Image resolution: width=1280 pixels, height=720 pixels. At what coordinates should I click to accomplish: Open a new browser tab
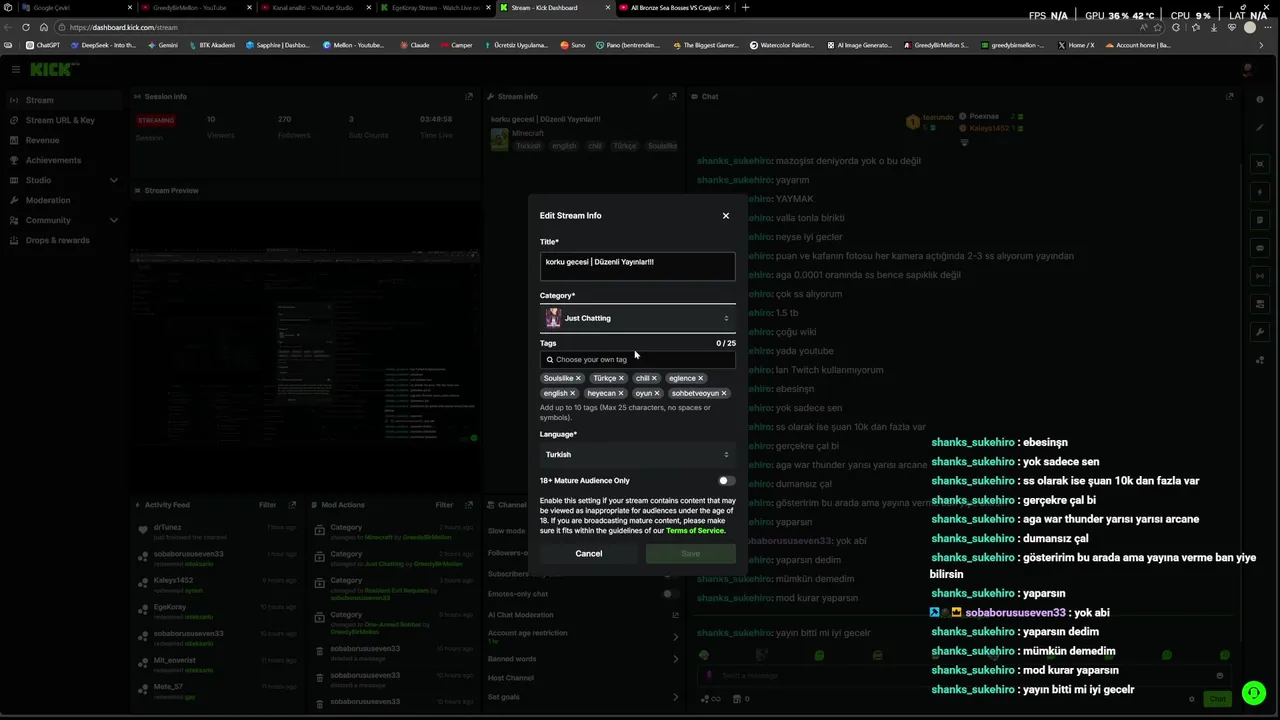(x=745, y=8)
